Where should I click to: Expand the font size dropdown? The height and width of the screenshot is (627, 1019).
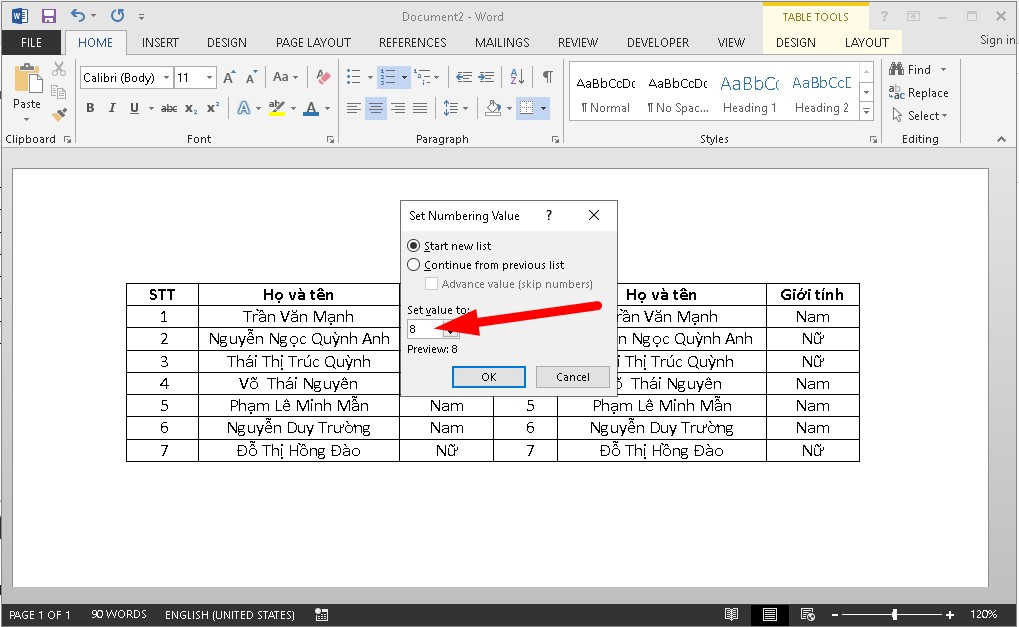[x=209, y=77]
